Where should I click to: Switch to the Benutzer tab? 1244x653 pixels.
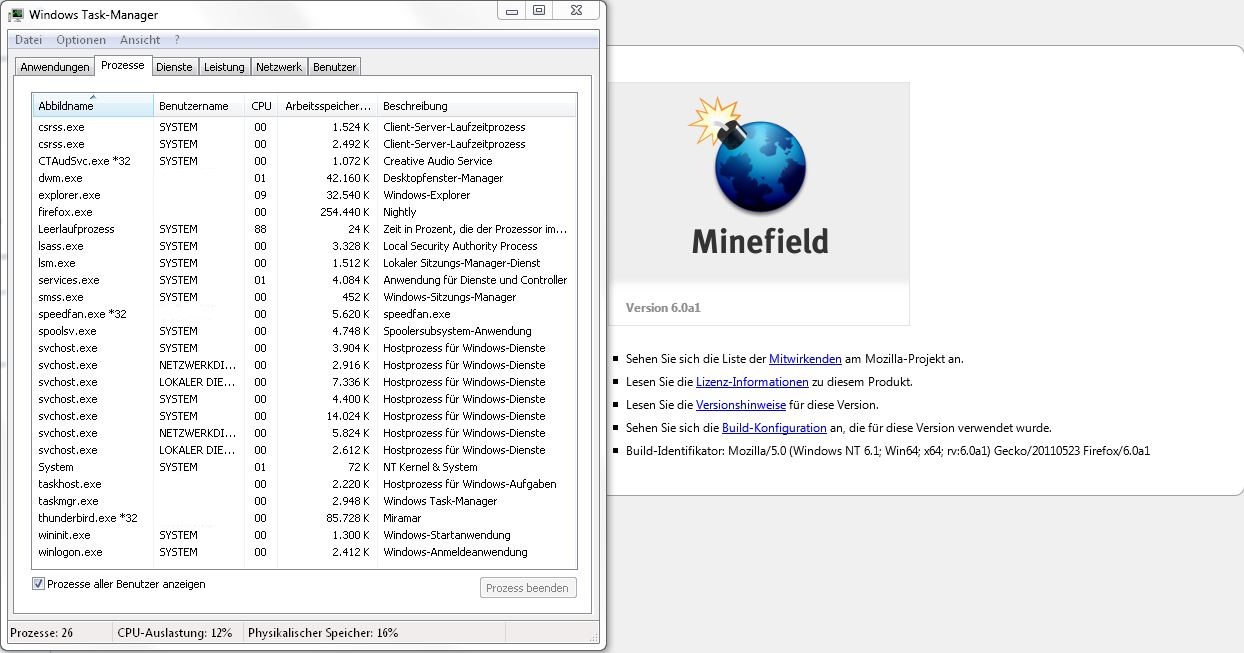(x=334, y=67)
